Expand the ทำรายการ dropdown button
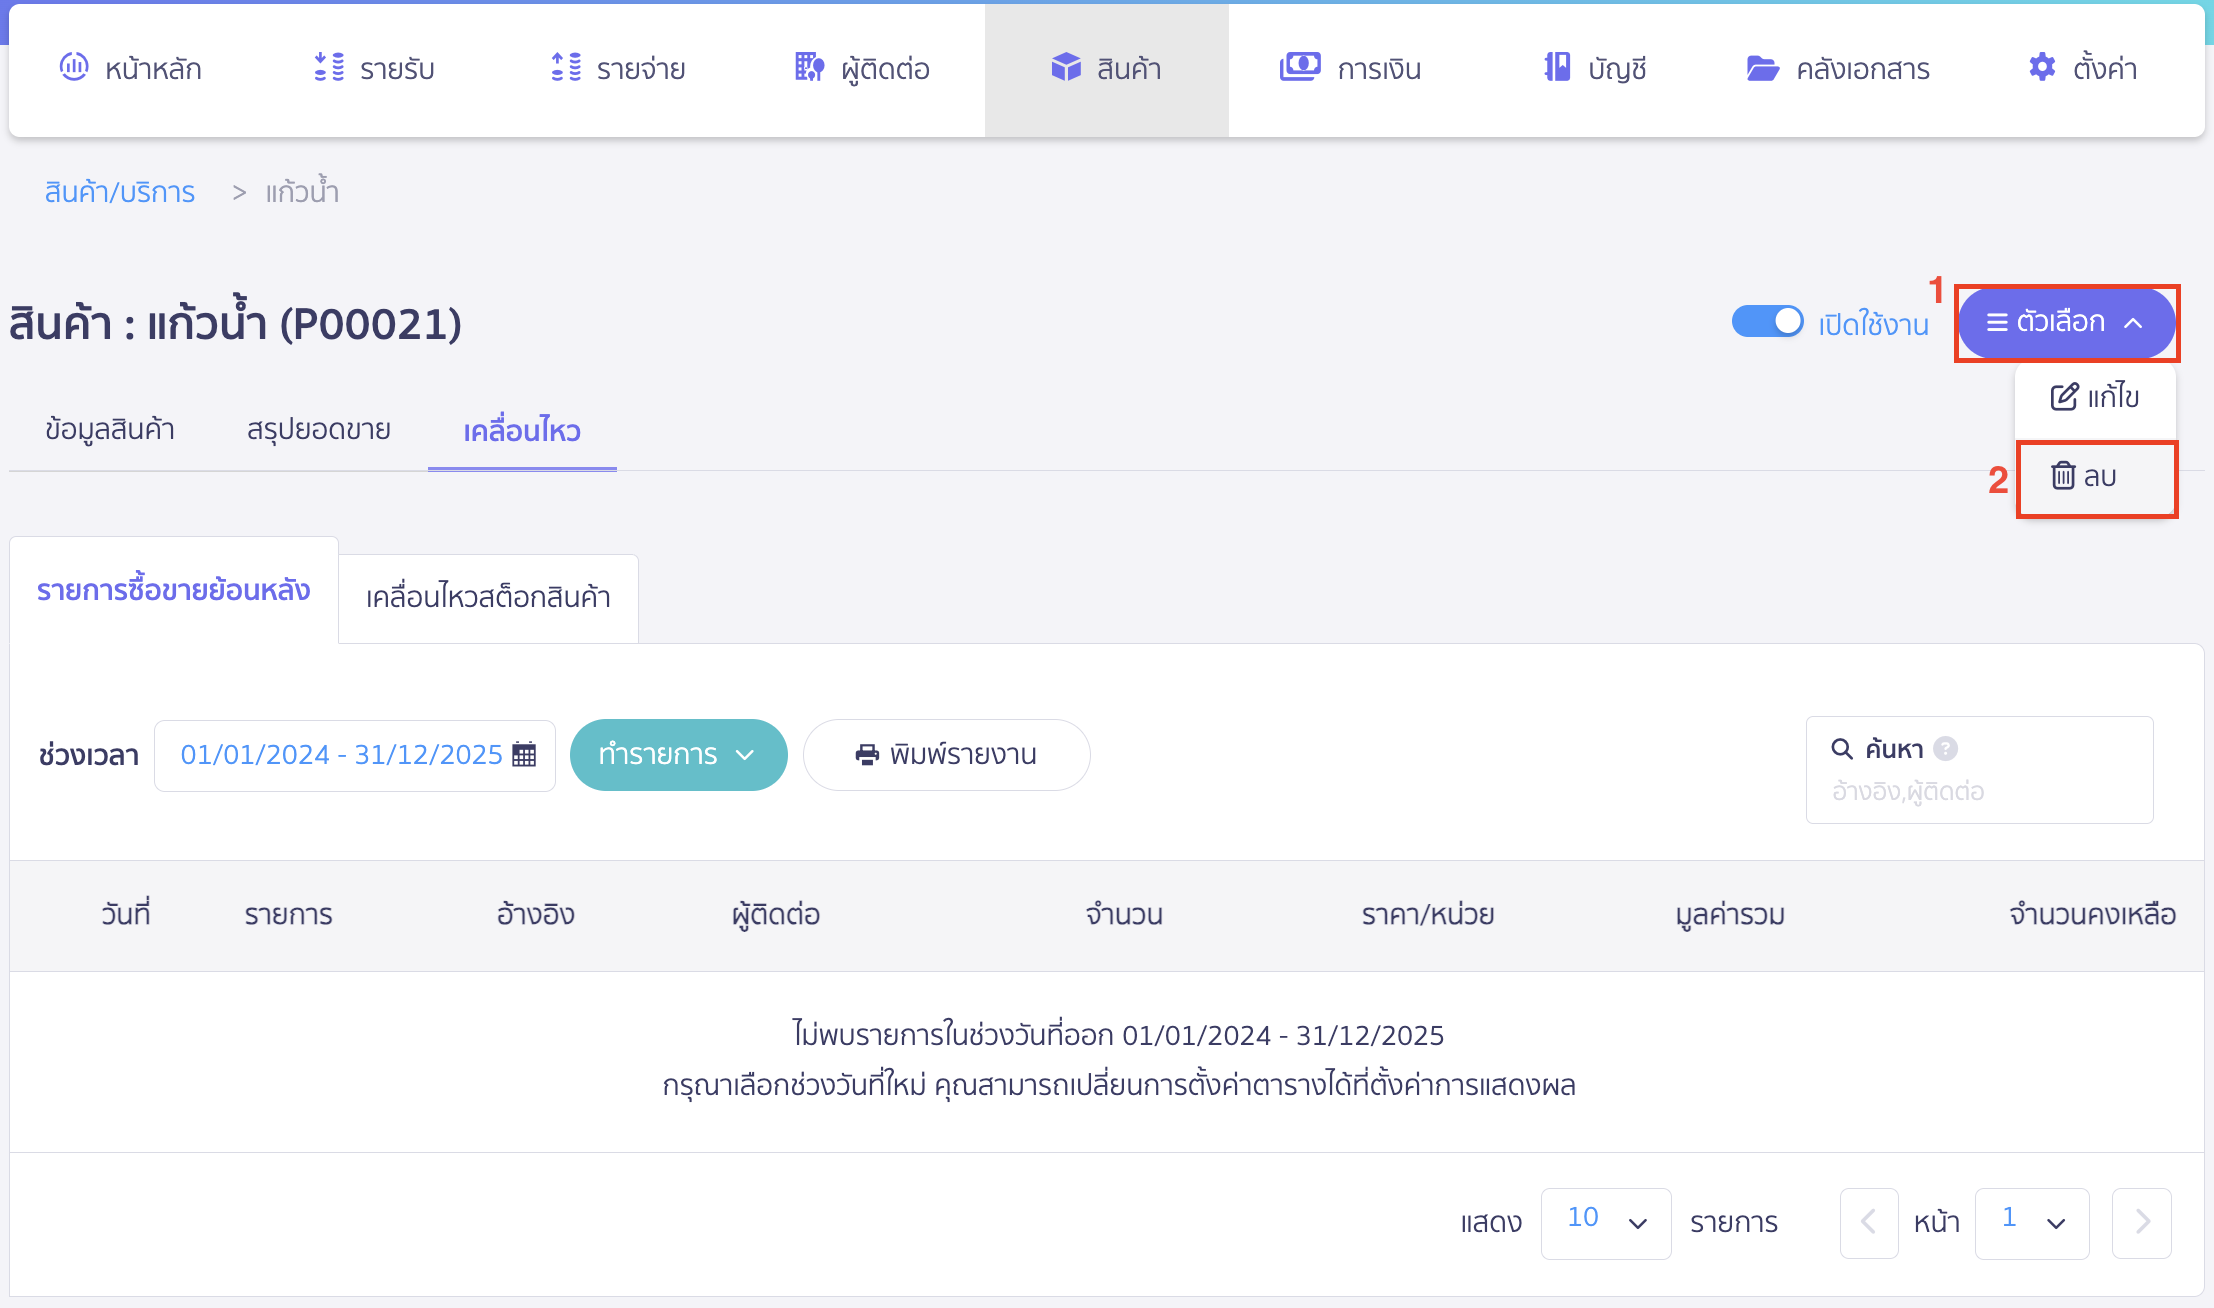This screenshot has width=2214, height=1308. pos(678,755)
